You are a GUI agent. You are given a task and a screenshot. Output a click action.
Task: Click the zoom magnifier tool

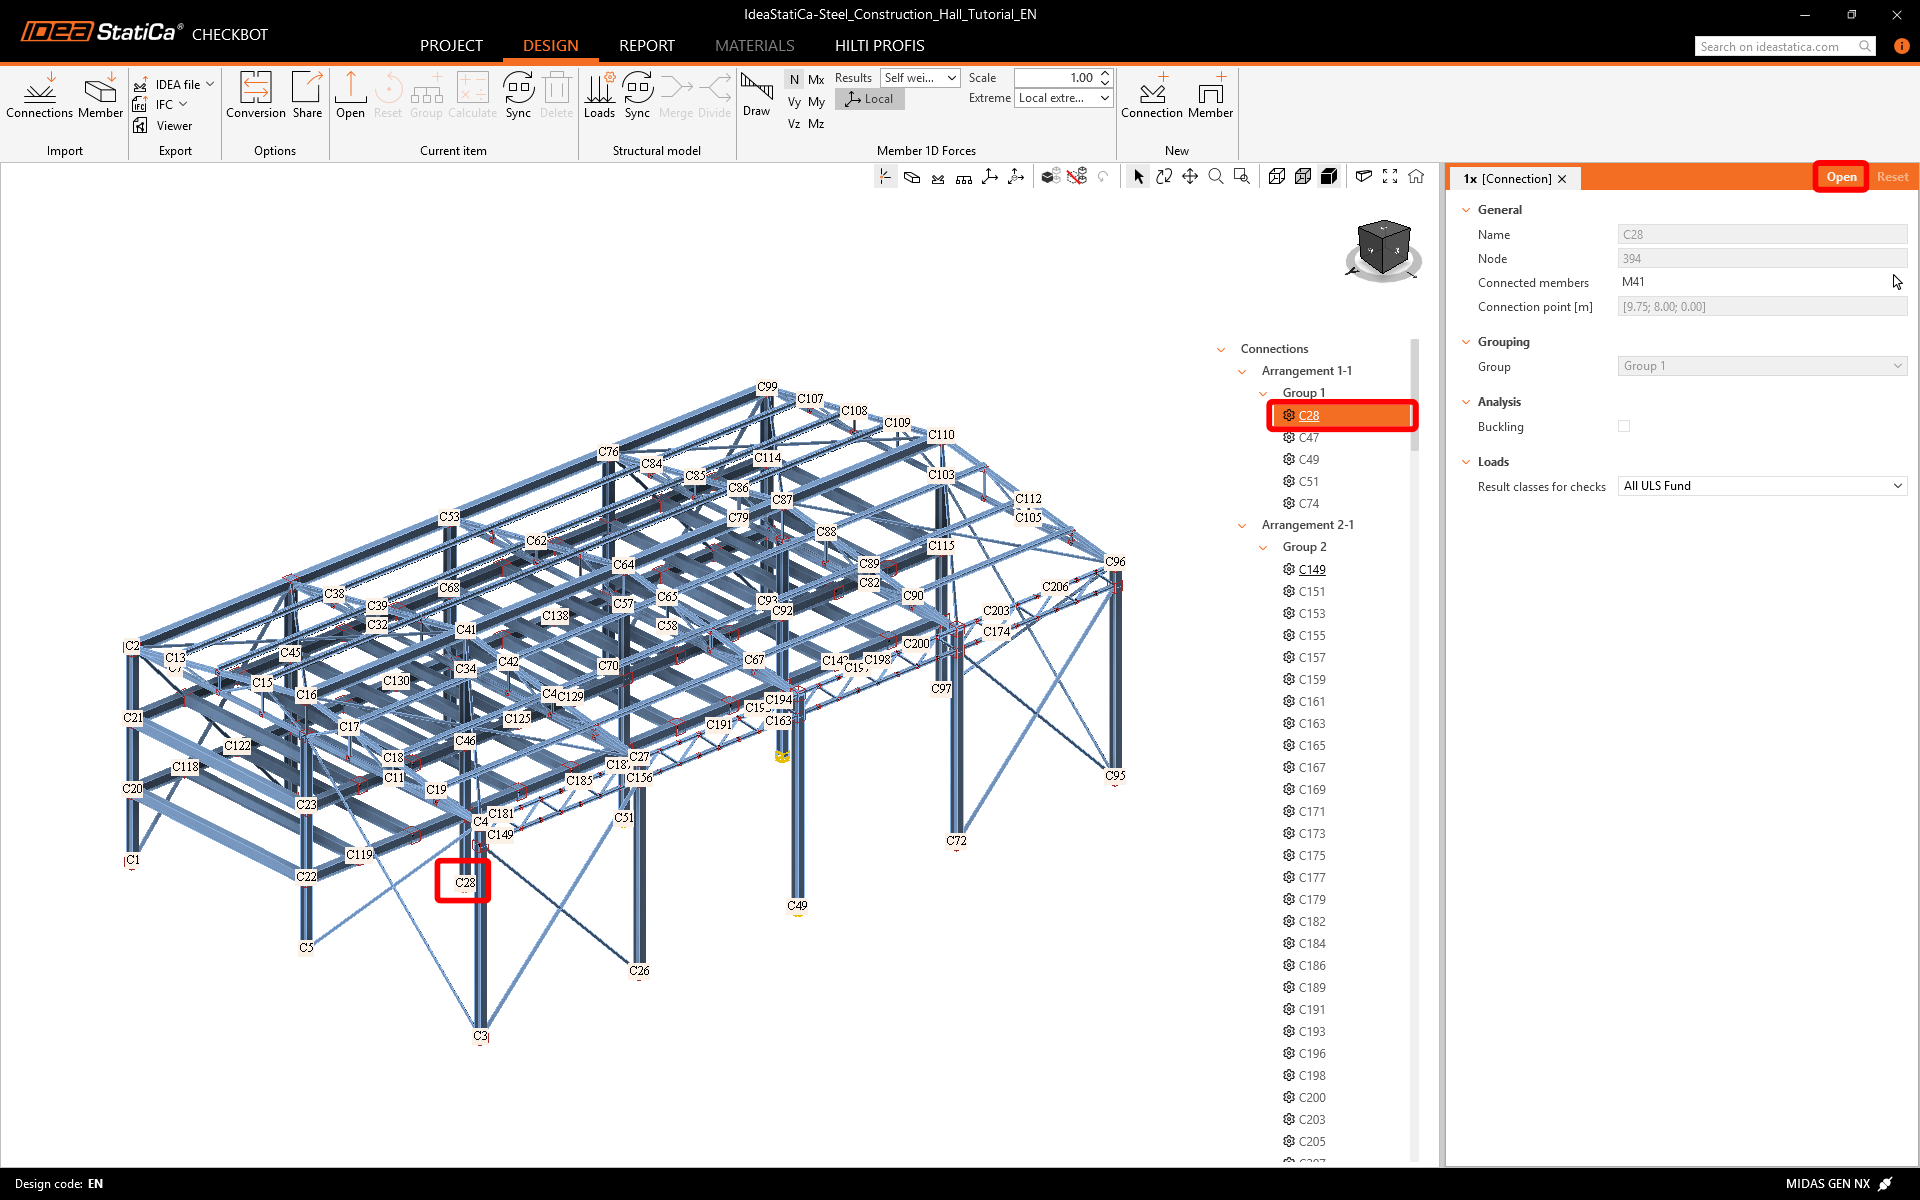click(x=1216, y=177)
